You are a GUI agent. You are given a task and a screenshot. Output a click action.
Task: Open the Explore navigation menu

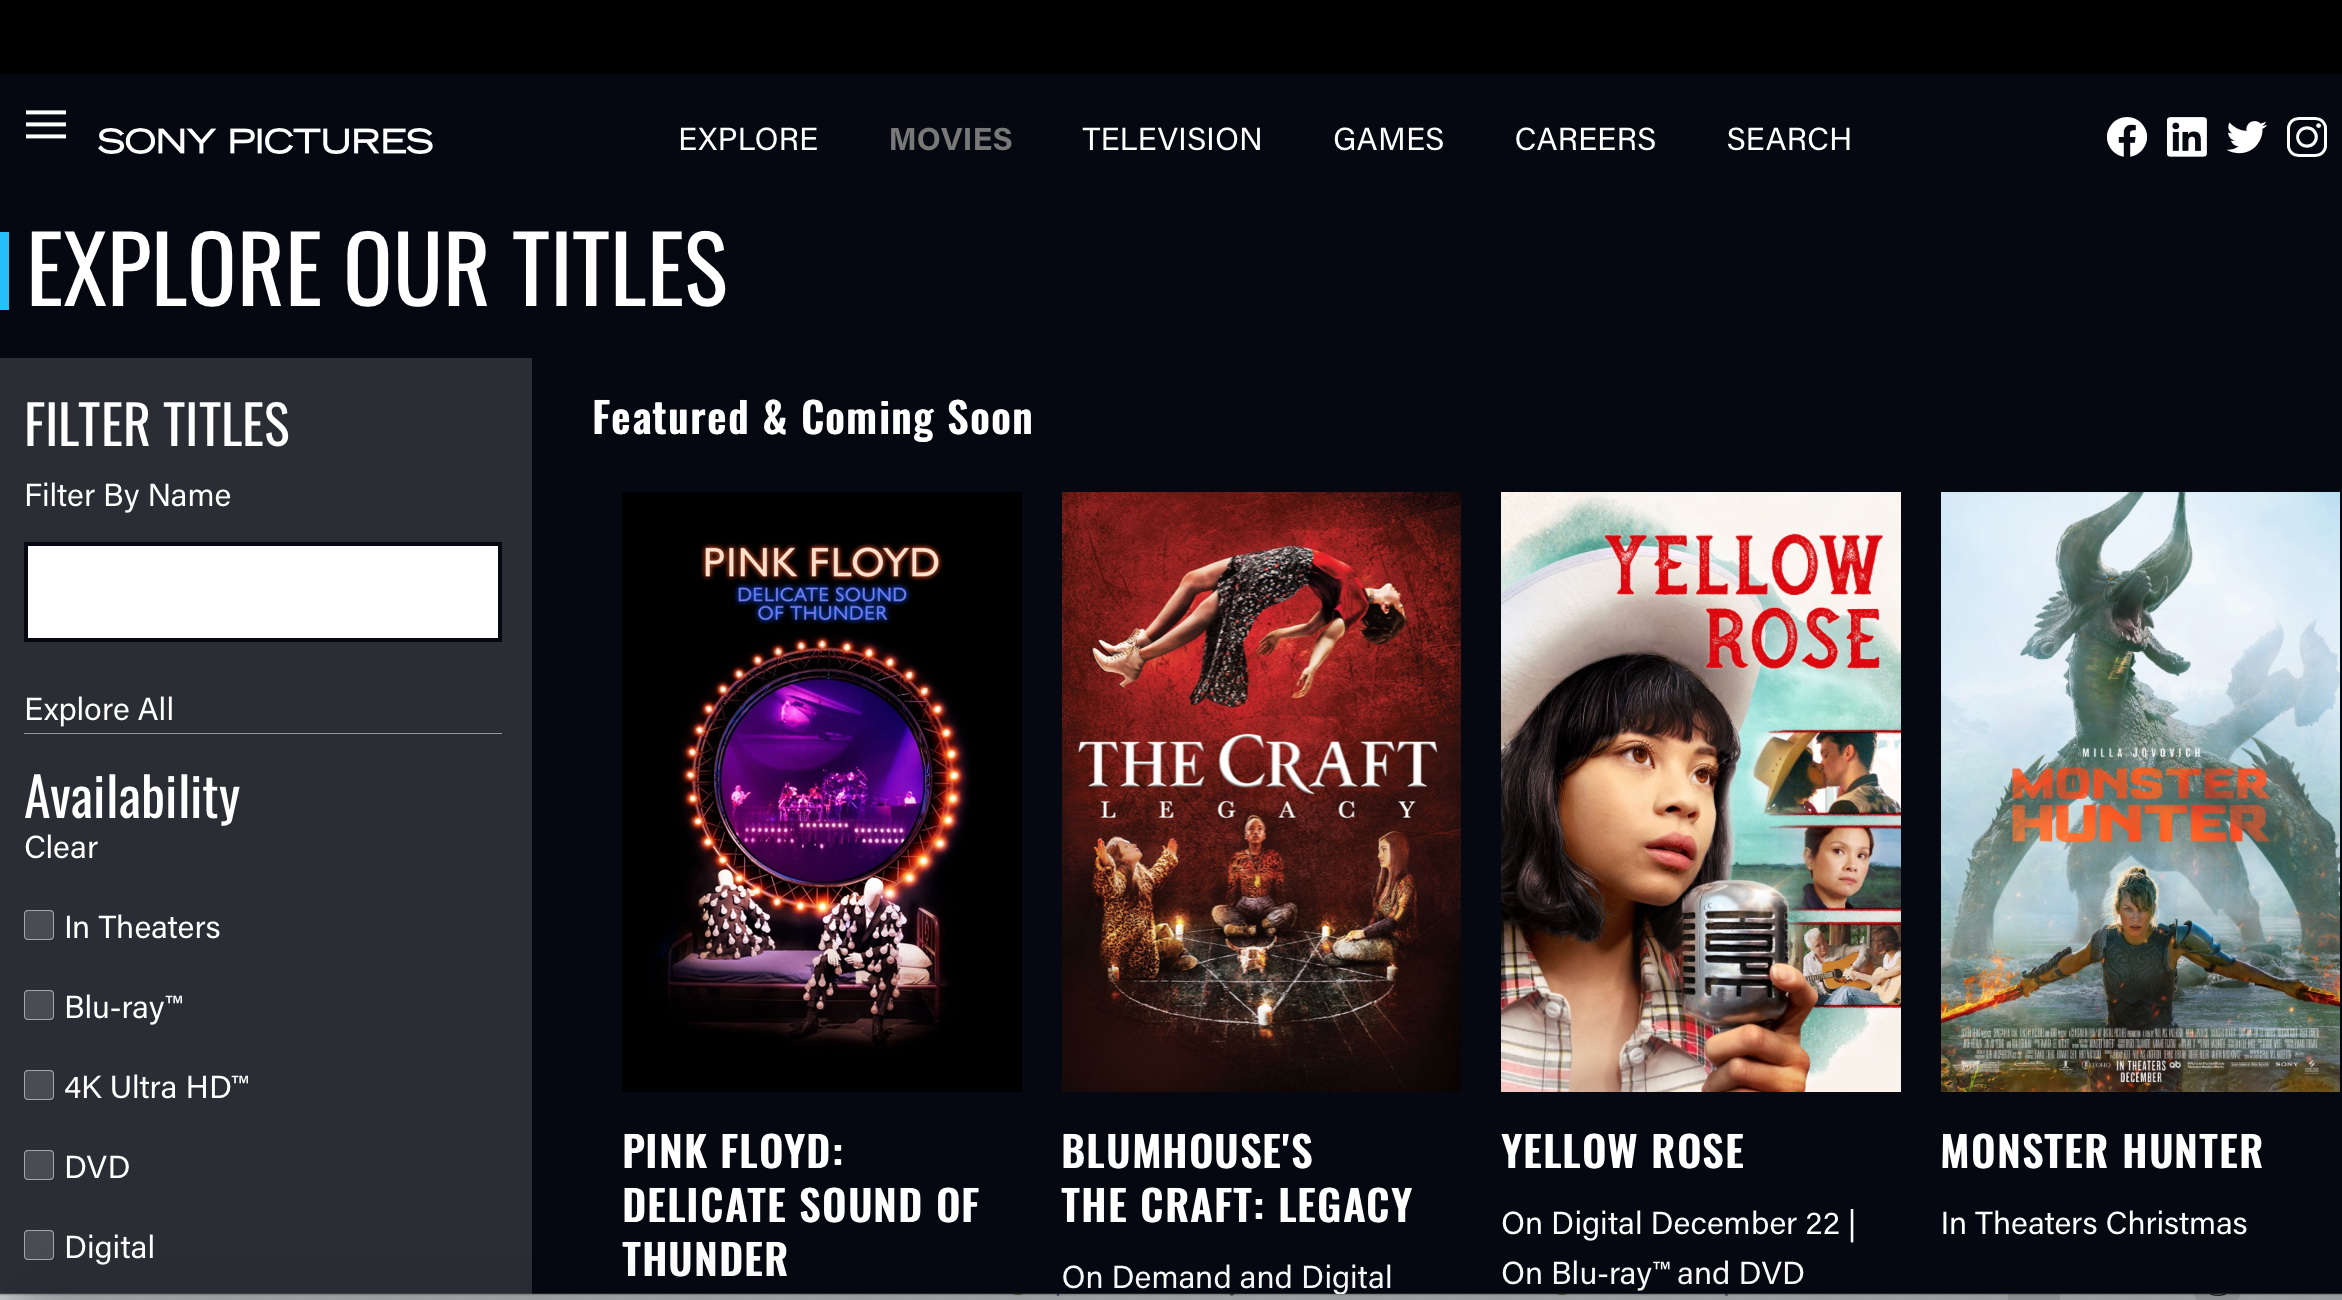(748, 139)
